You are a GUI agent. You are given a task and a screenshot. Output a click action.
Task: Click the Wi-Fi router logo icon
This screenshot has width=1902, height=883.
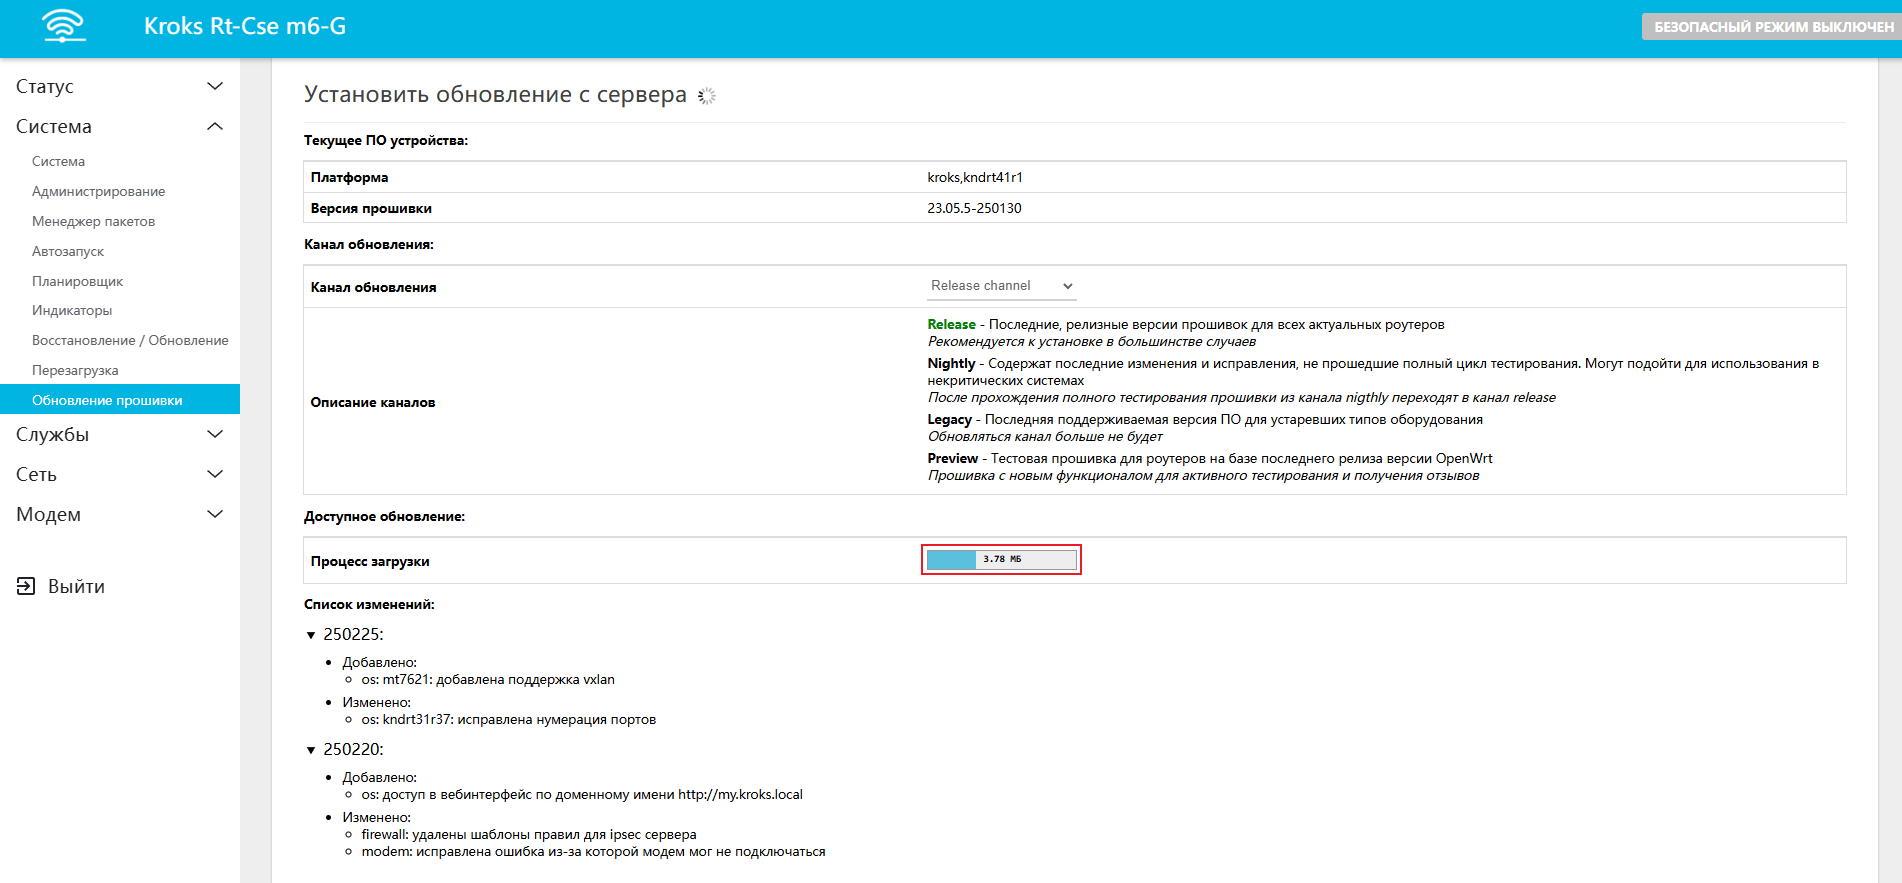tap(64, 26)
